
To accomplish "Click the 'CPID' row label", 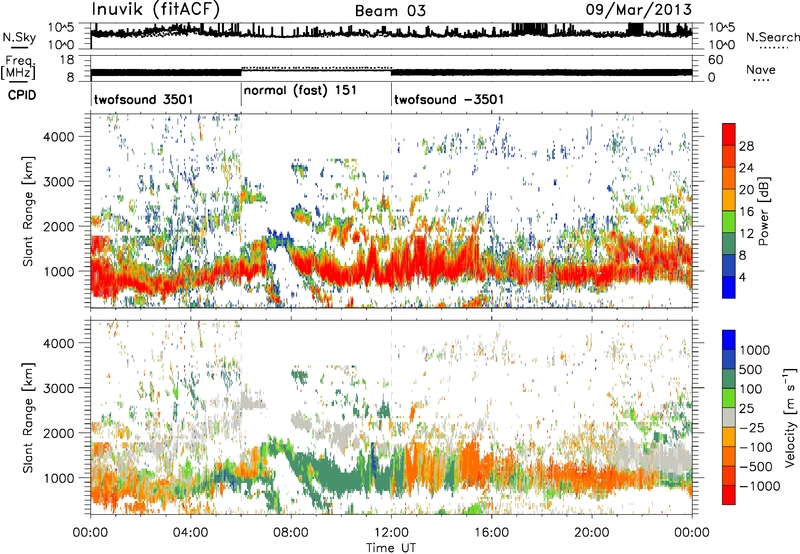I will [22, 95].
